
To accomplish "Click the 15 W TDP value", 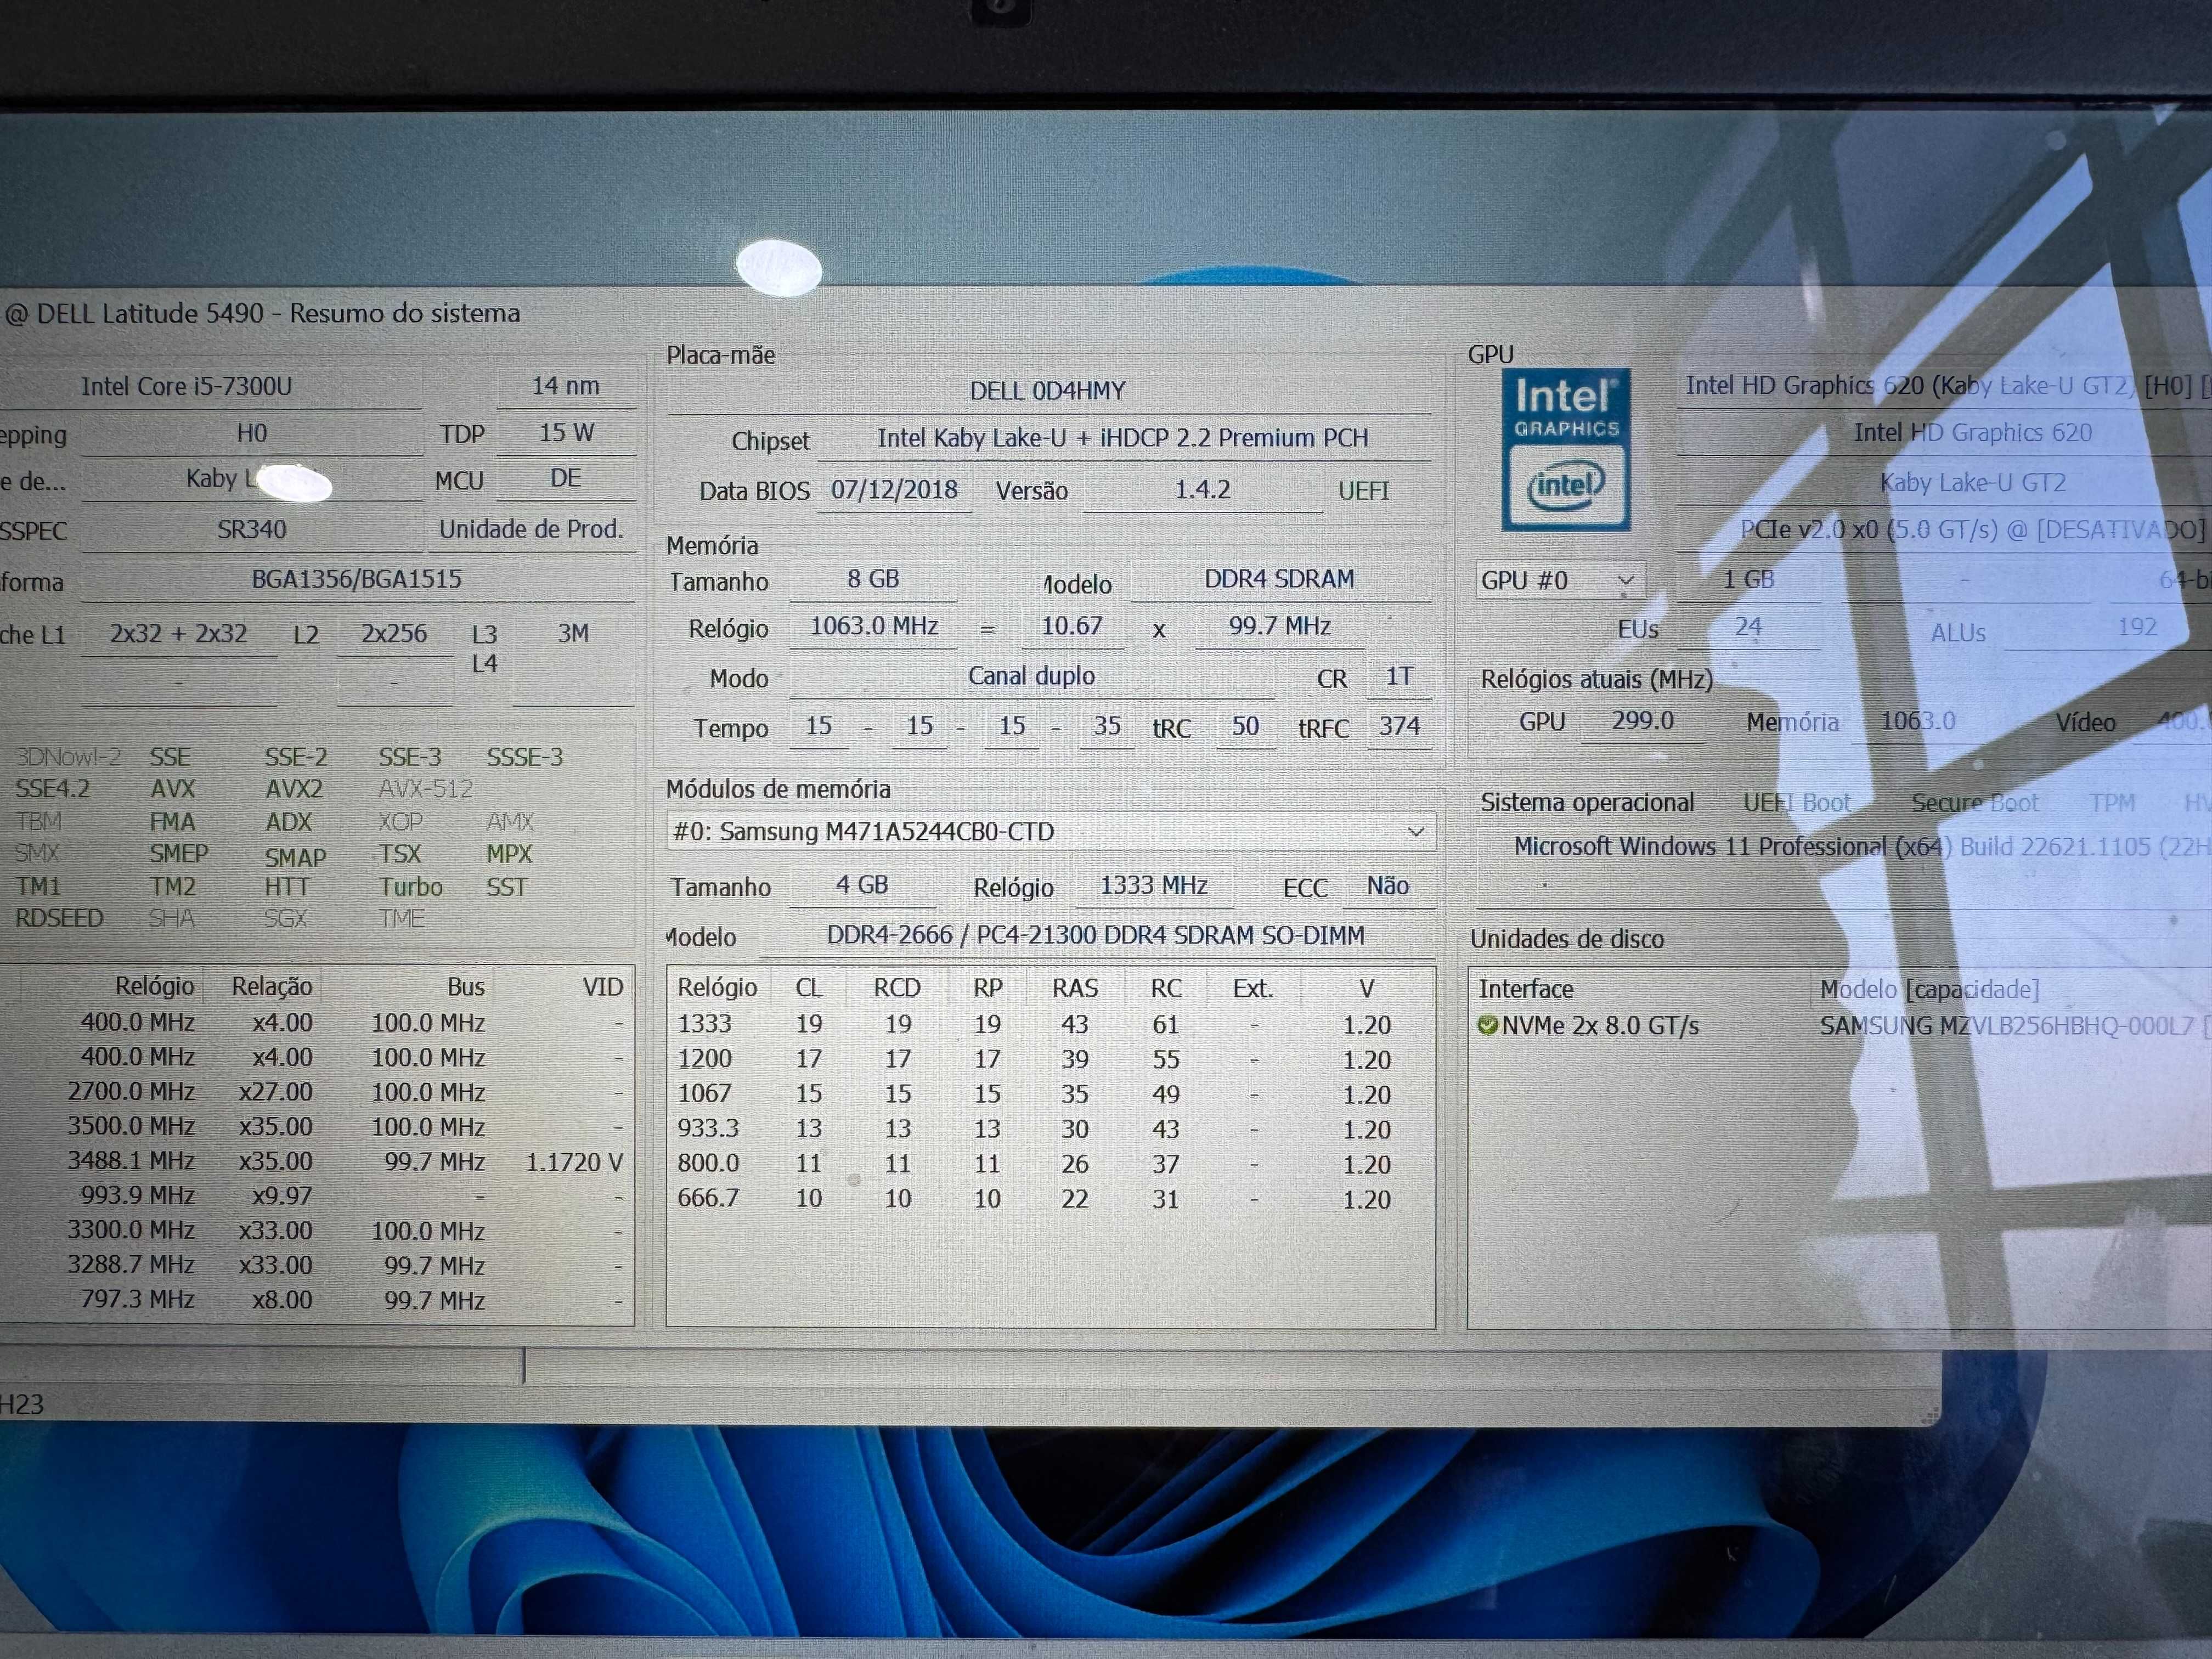I will 566,432.
